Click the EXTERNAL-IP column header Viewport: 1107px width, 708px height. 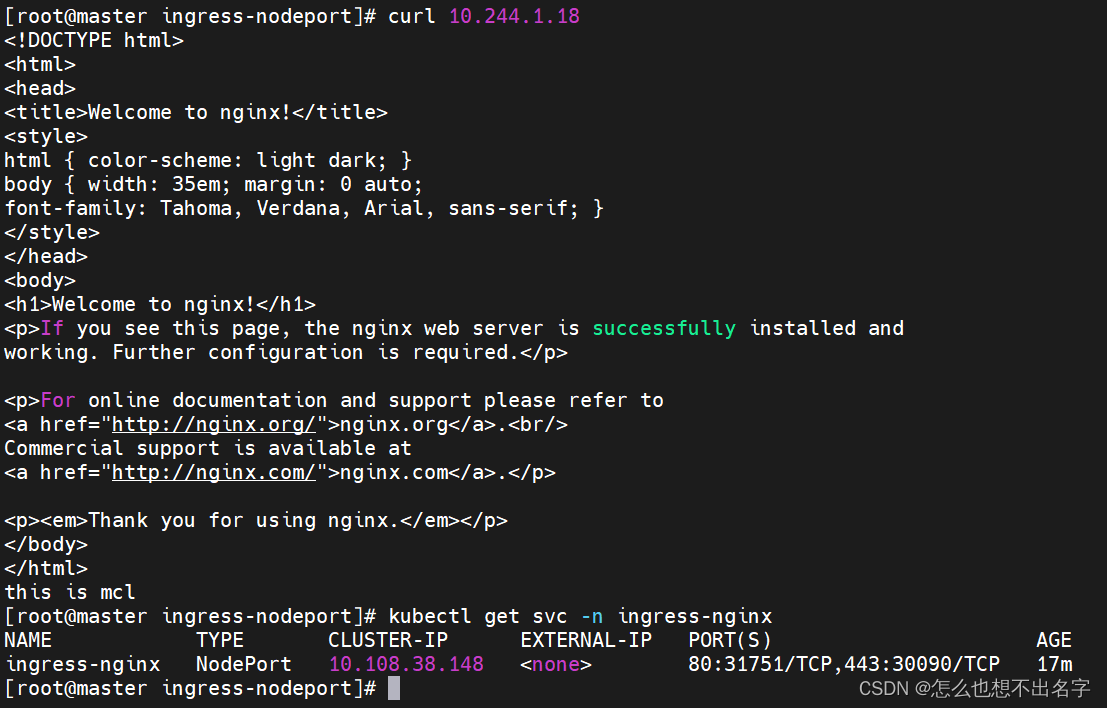(586, 640)
